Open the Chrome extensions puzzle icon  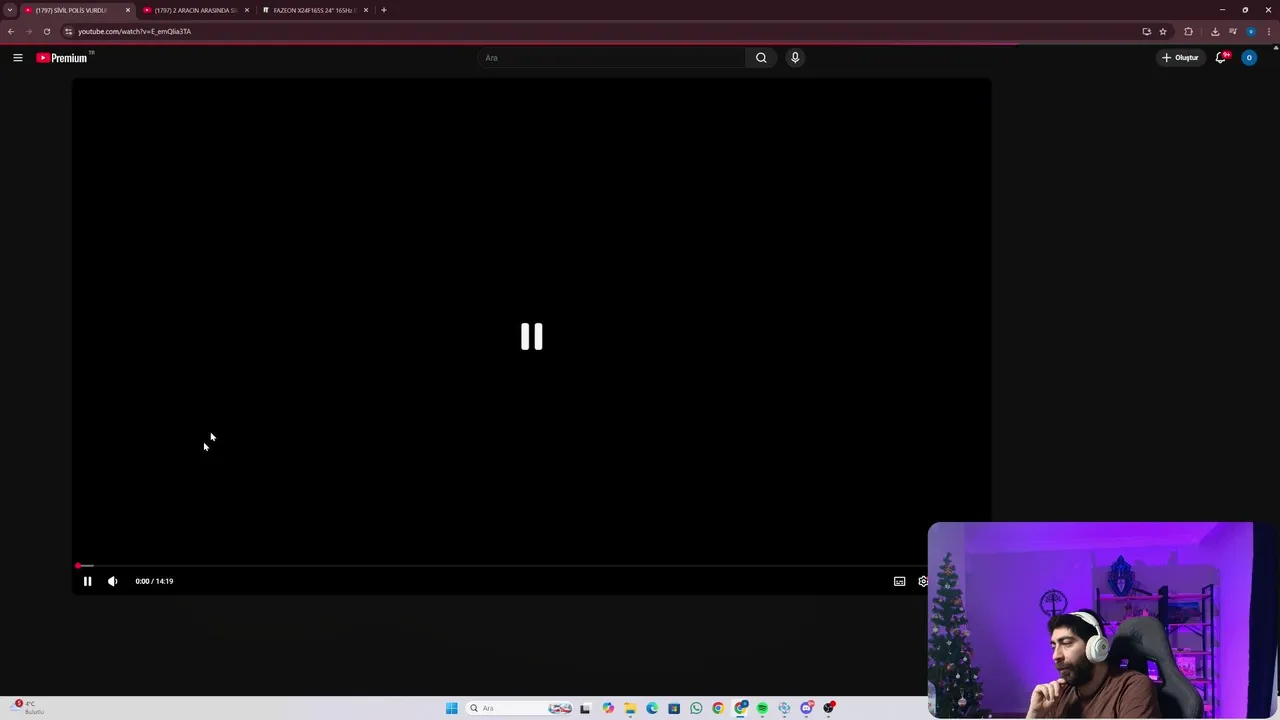[x=1189, y=31]
